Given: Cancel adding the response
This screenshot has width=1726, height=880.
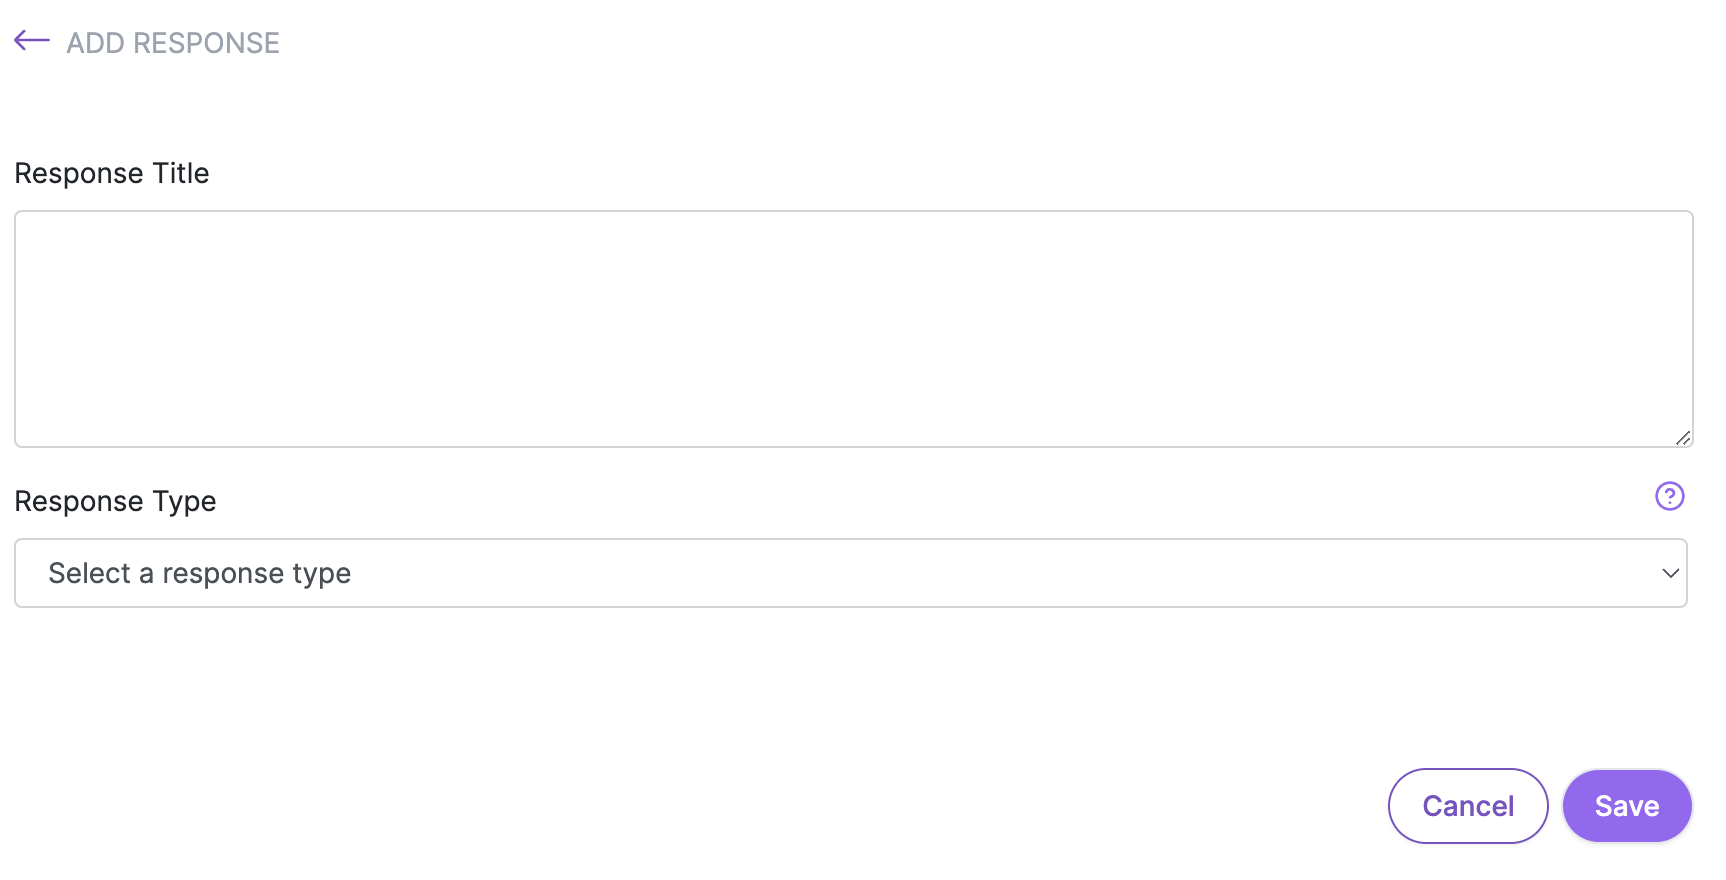Looking at the screenshot, I should tap(1468, 806).
